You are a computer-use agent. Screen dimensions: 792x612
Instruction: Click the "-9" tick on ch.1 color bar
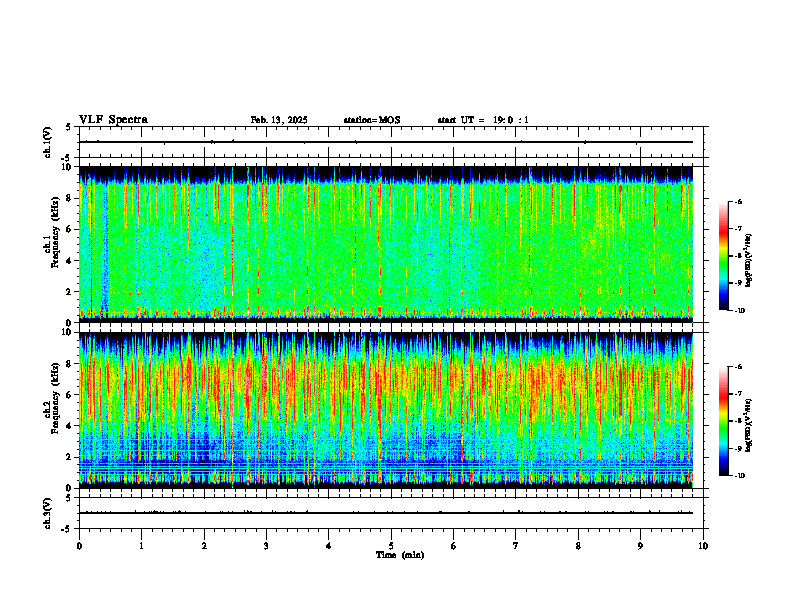(739, 283)
